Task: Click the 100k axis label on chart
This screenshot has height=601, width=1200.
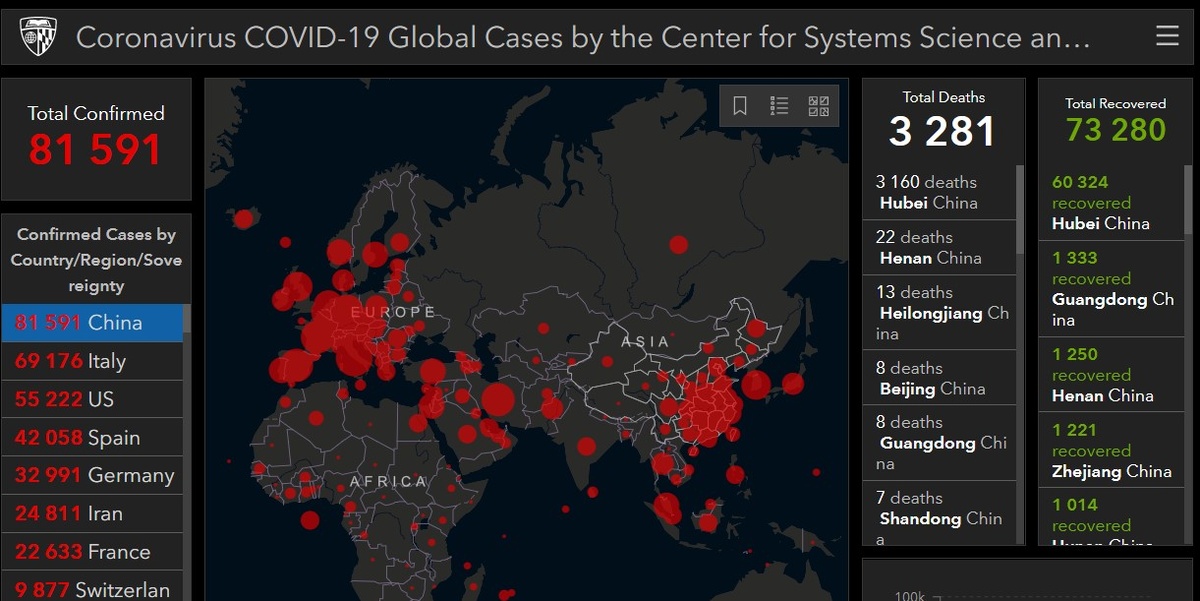Action: click(x=909, y=596)
